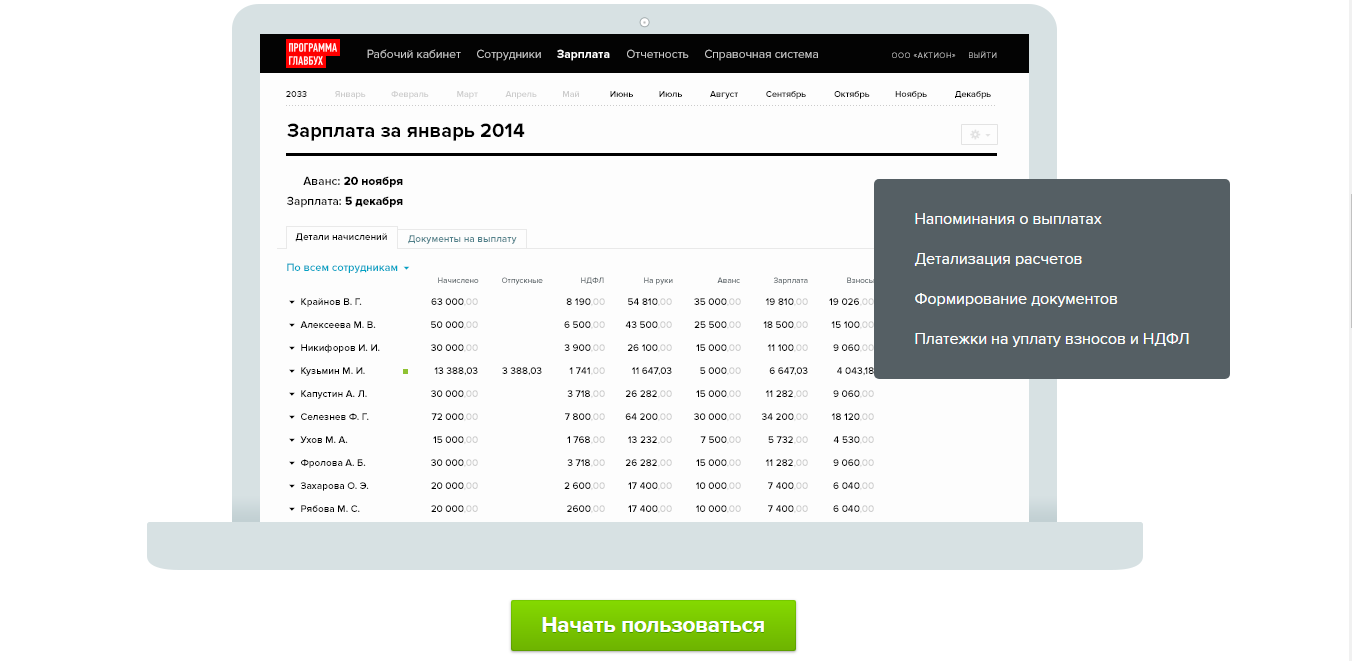
Task: Select Напоминания о выплатах feature item
Action: (x=1007, y=219)
